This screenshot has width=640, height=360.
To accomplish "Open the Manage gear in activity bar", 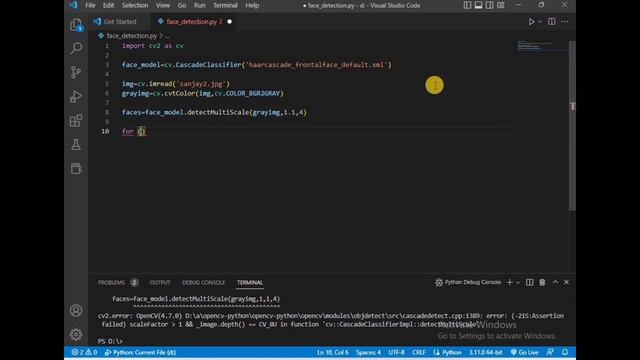I will click(76, 335).
